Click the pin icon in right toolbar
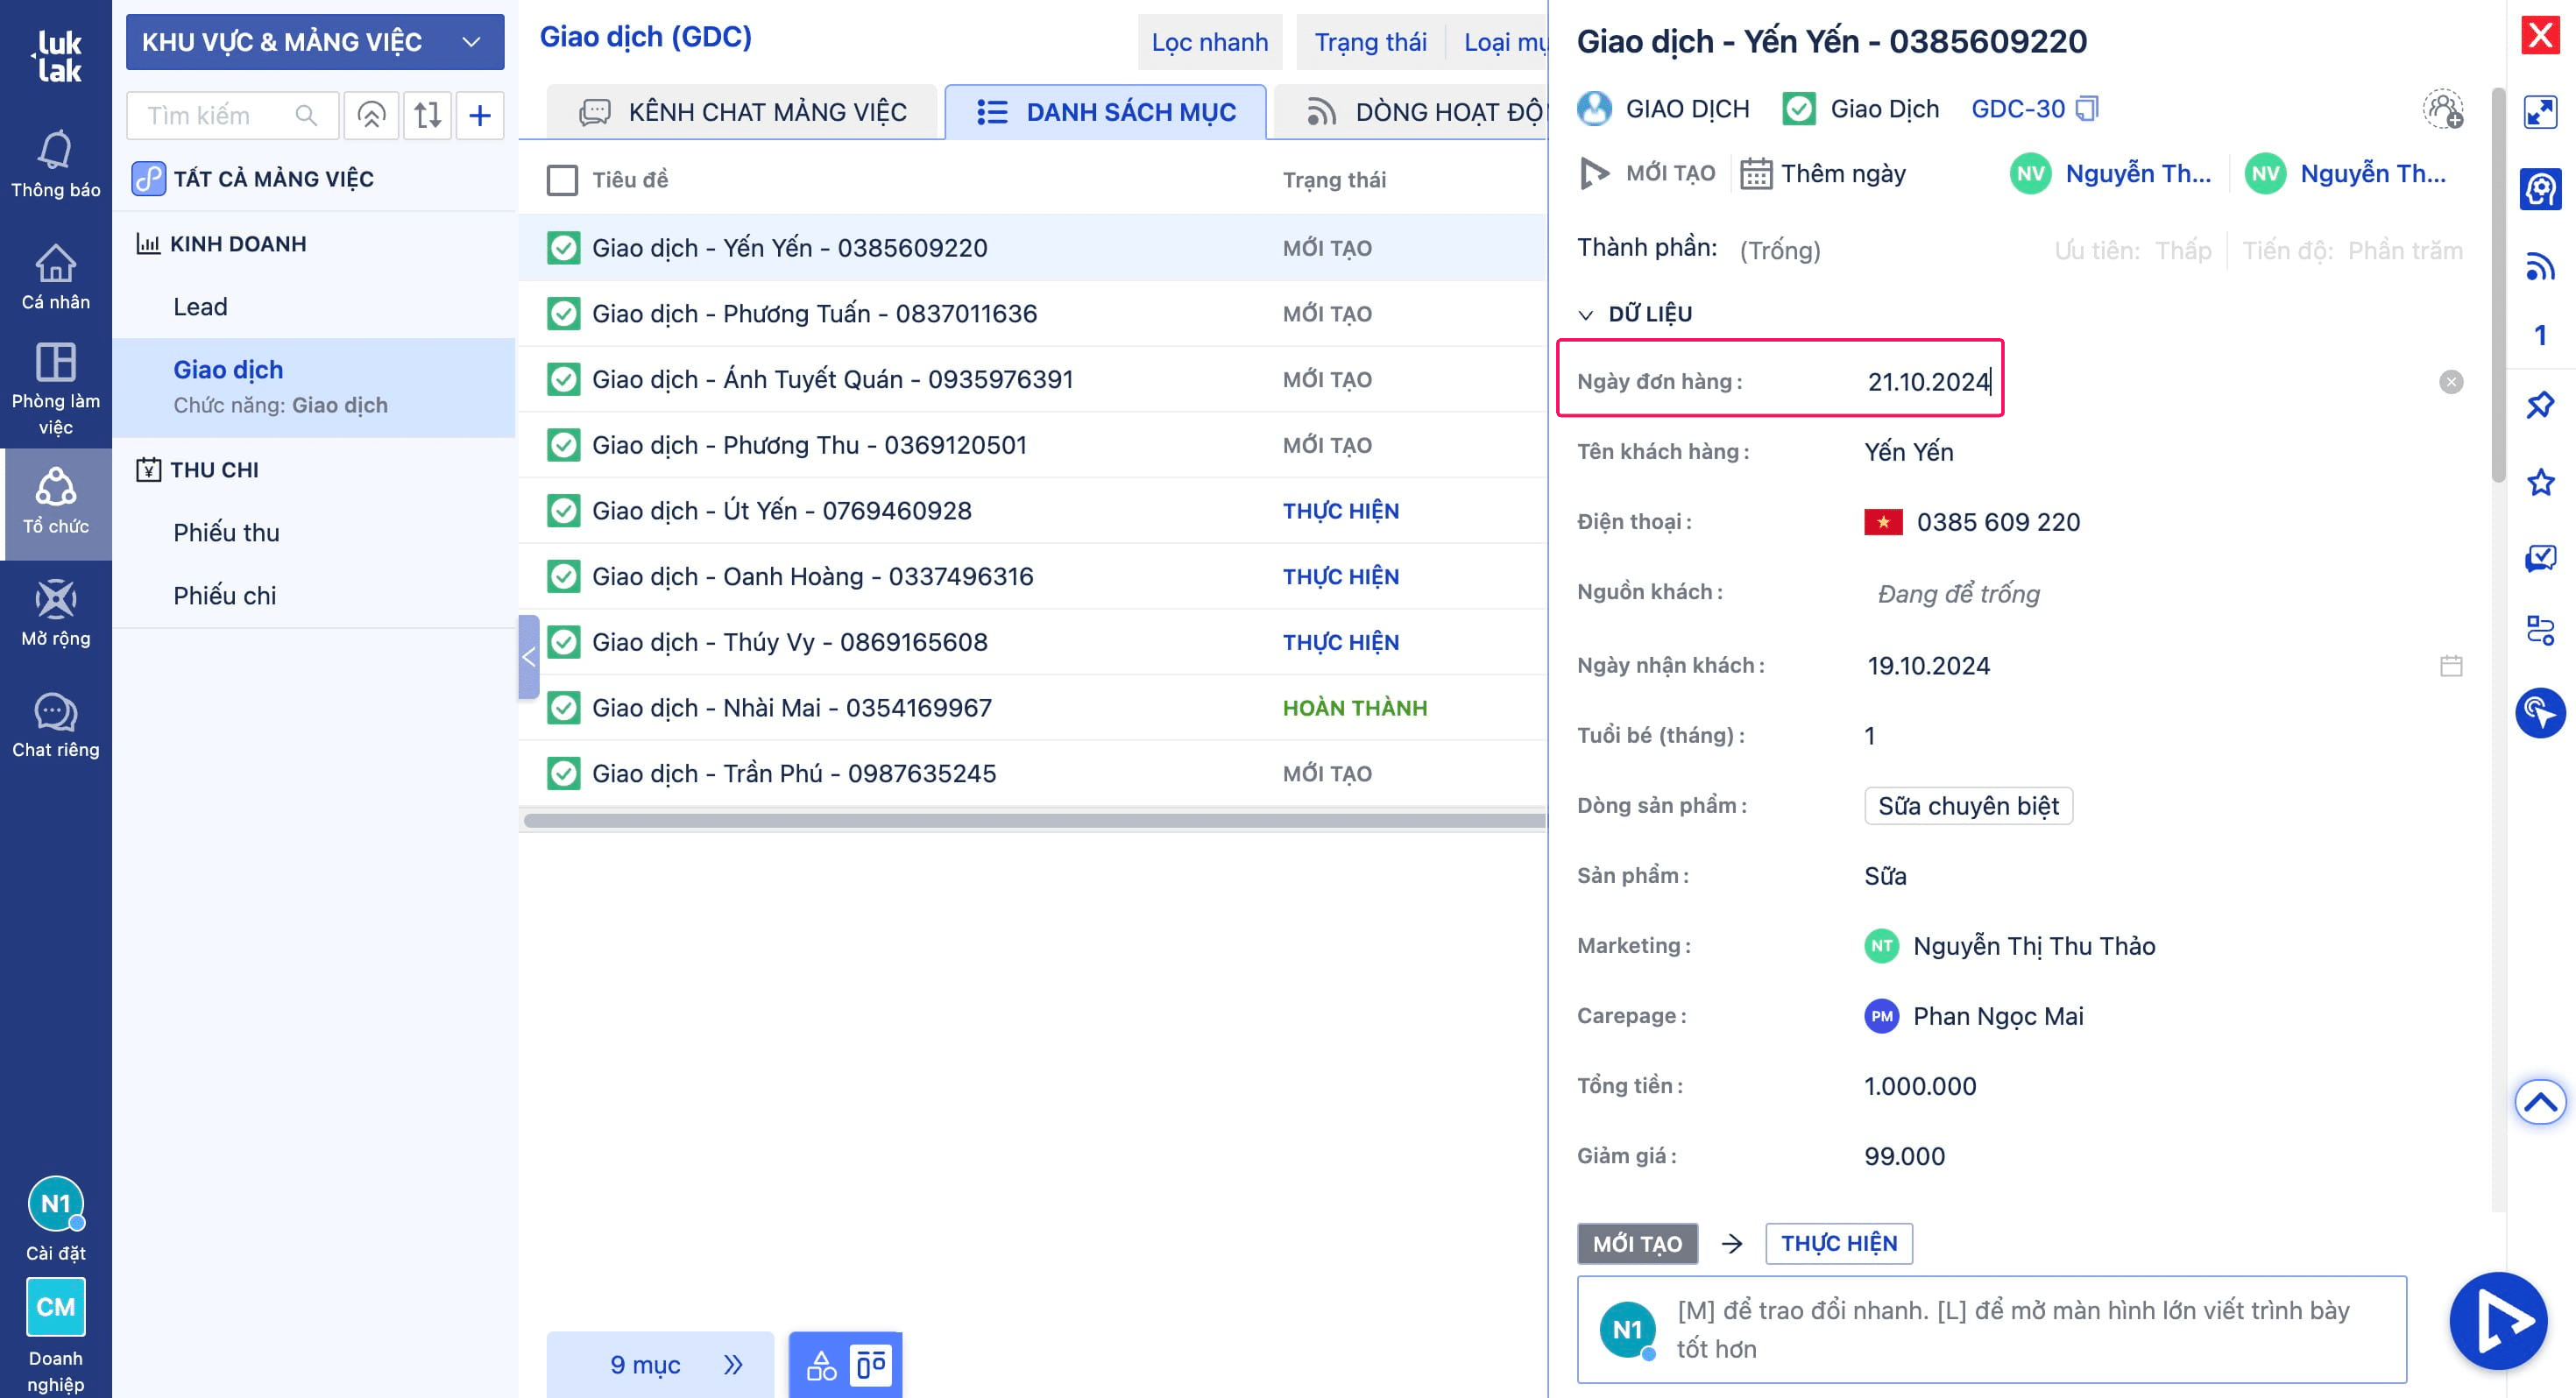Viewport: 2576px width, 1398px height. (2540, 405)
